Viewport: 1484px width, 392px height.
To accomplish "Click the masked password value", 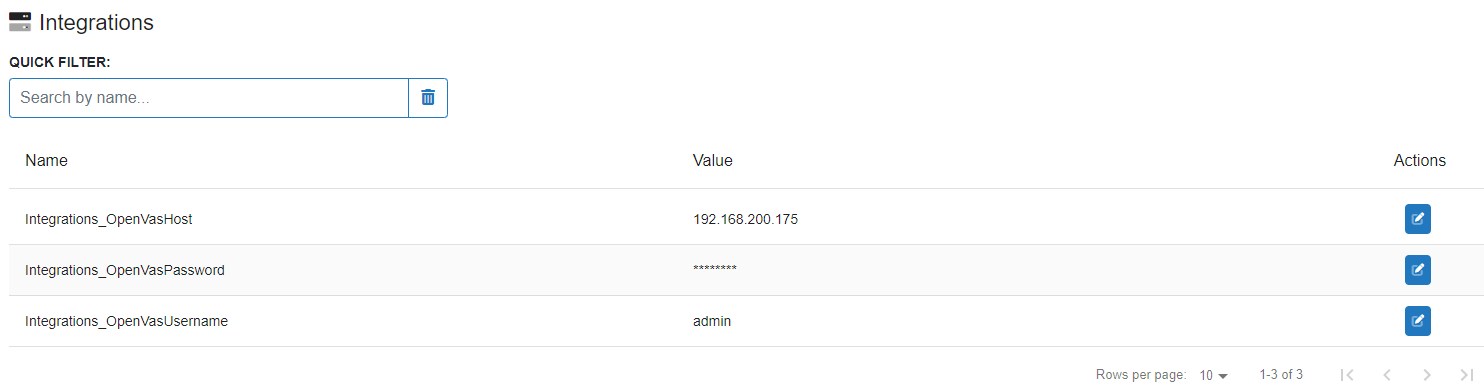I will pos(715,270).
